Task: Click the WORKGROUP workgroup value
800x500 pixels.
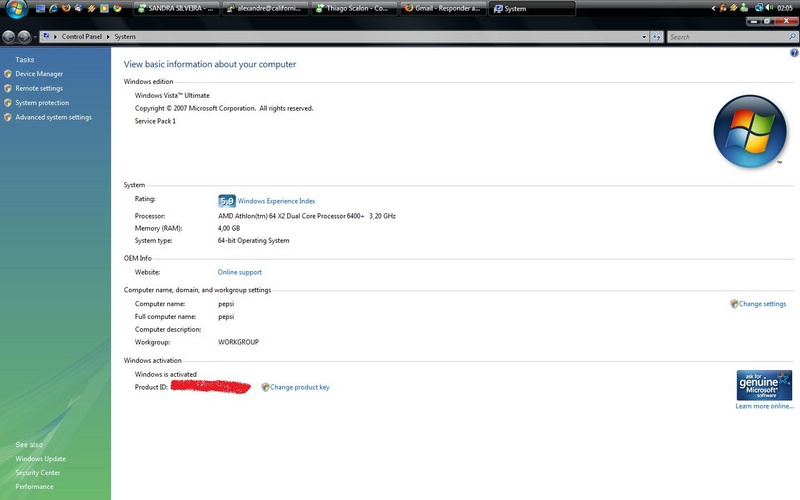Action: click(238, 342)
